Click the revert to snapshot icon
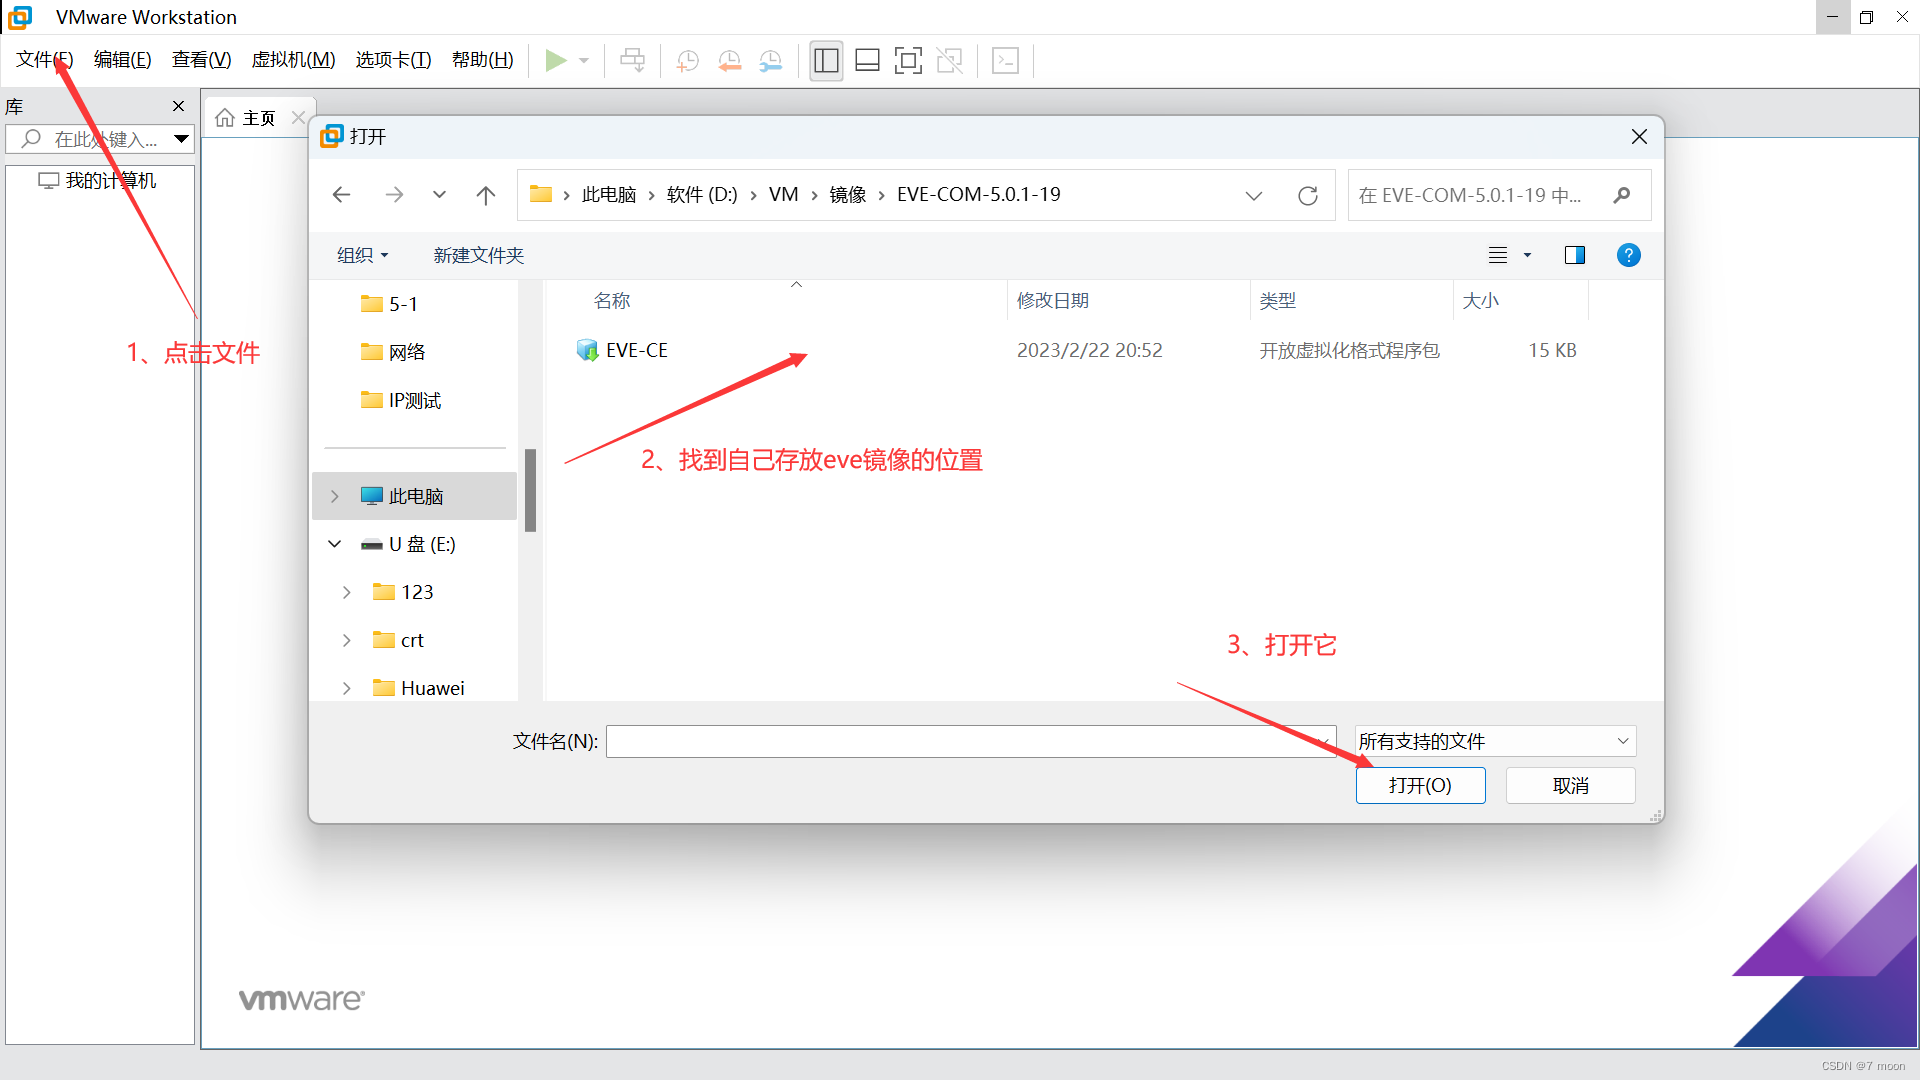The height and width of the screenshot is (1080, 1920). coord(730,61)
